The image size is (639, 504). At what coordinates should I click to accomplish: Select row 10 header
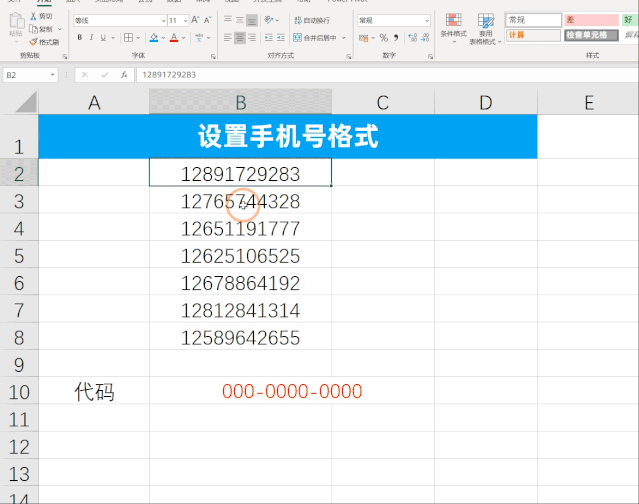click(x=19, y=392)
